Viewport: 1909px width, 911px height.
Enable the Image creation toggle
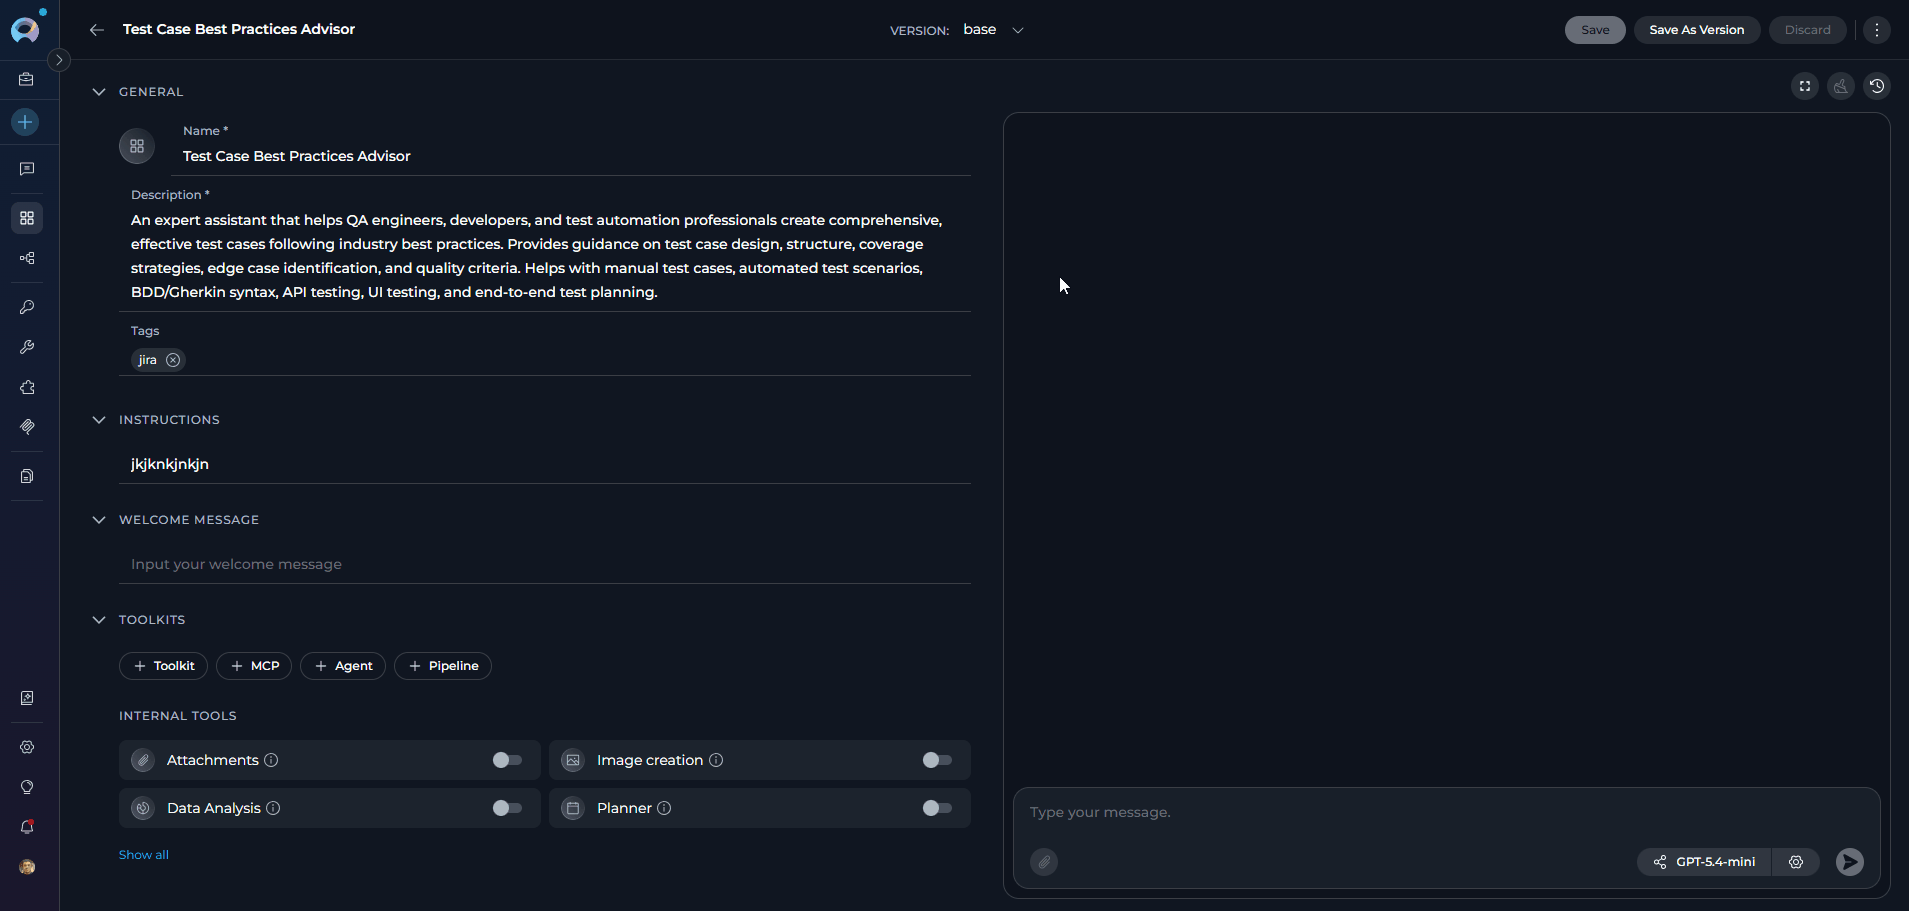[937, 760]
